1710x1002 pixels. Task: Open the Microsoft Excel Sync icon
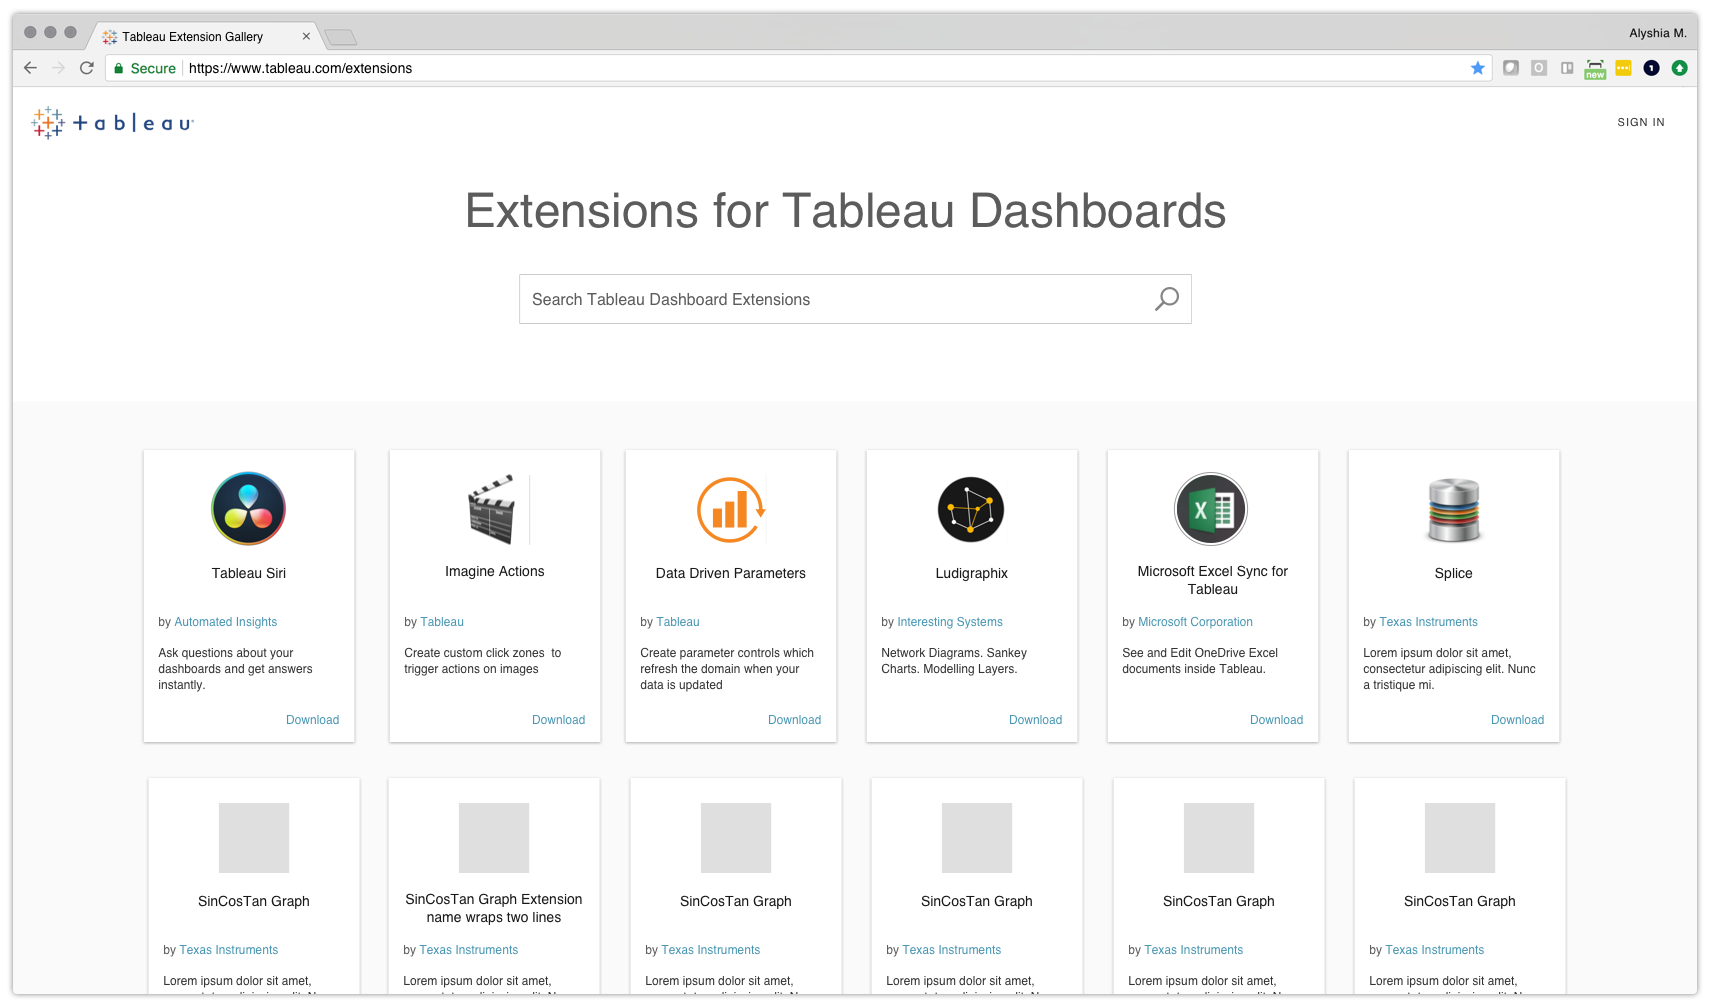[1211, 509]
